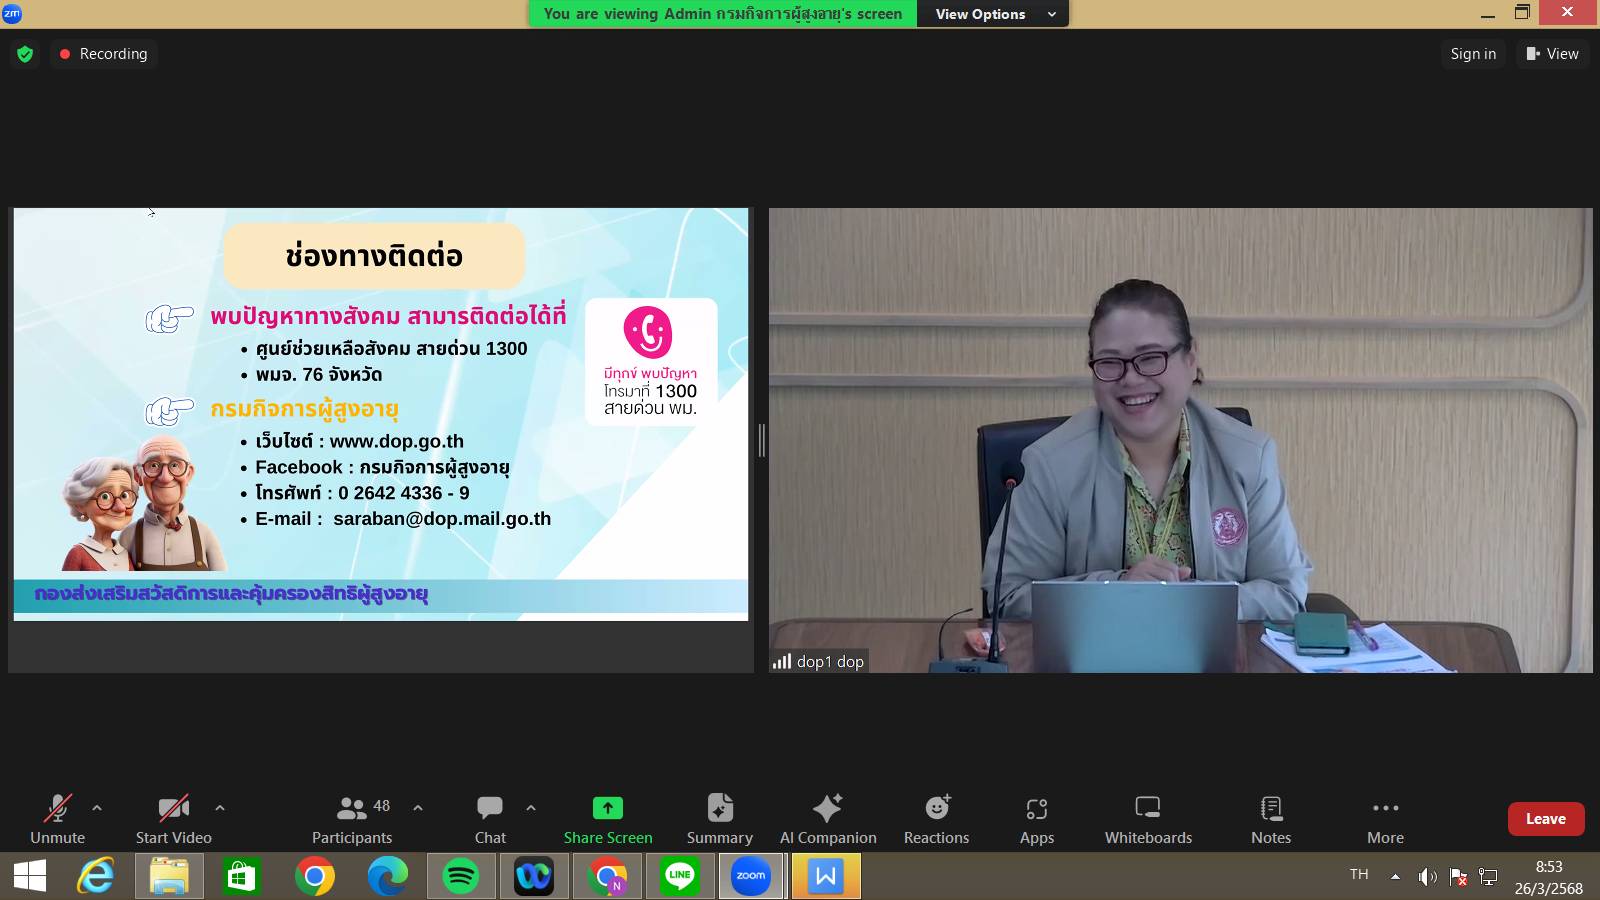Expand chat options caret beside Chat
The height and width of the screenshot is (900, 1600).
tap(531, 807)
